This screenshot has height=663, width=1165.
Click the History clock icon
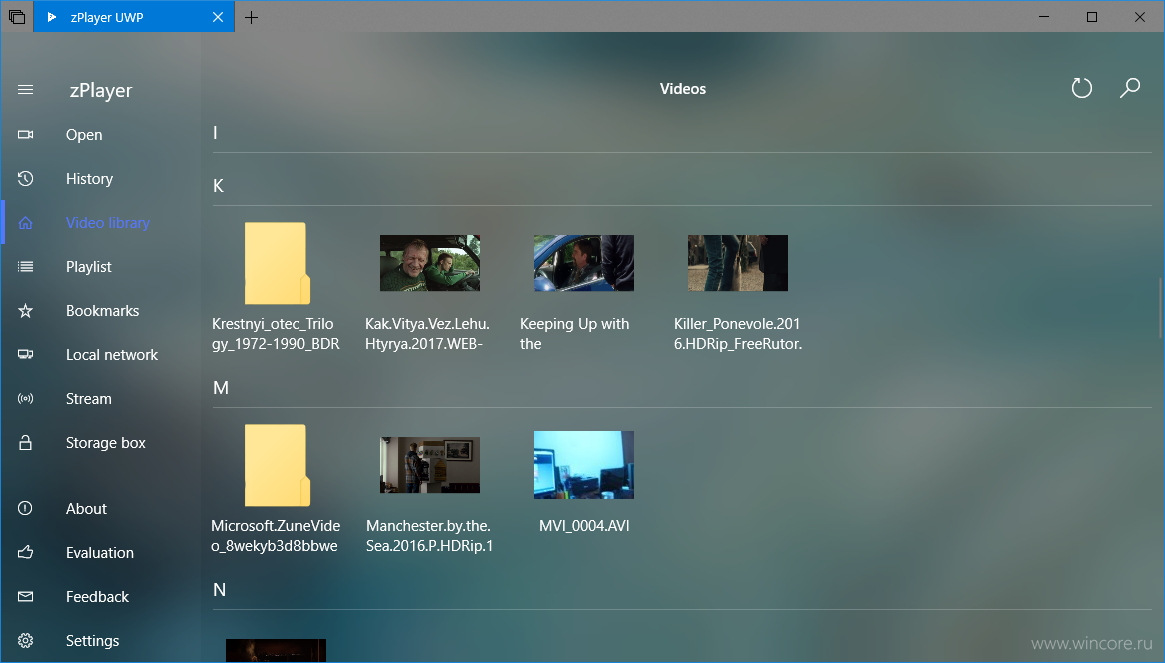point(25,178)
